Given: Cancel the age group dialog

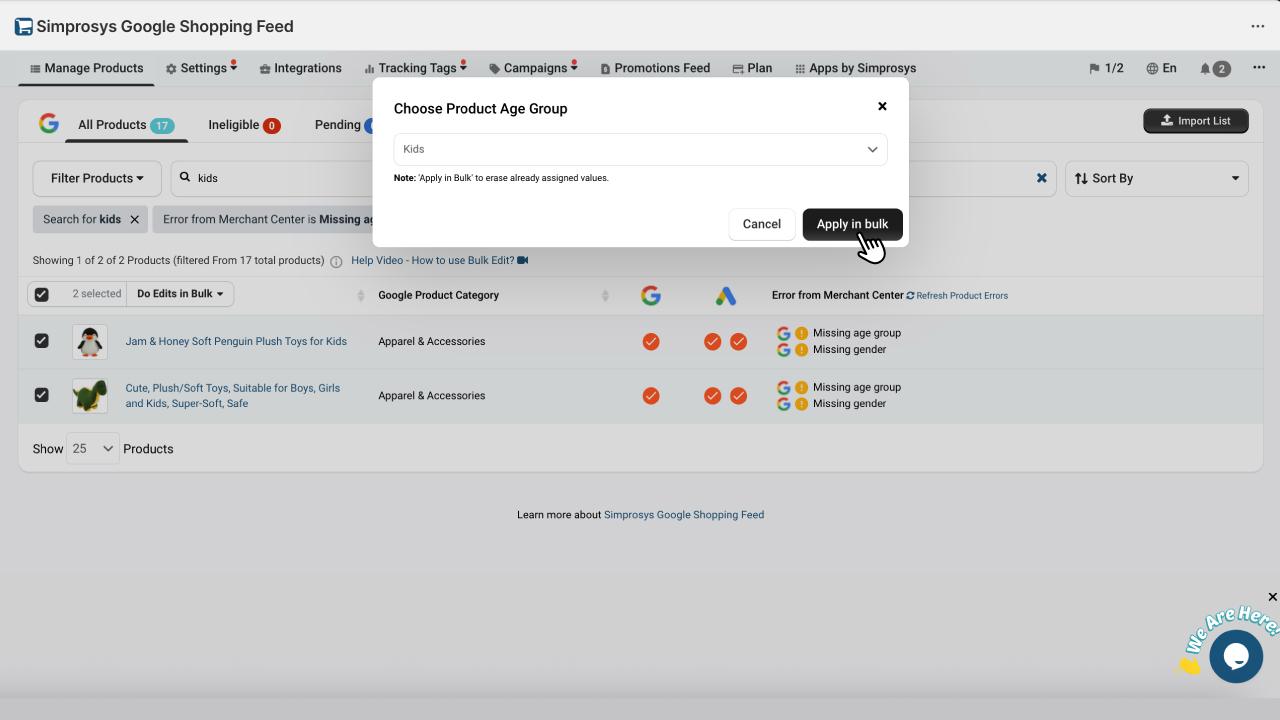Looking at the screenshot, I should click(761, 224).
